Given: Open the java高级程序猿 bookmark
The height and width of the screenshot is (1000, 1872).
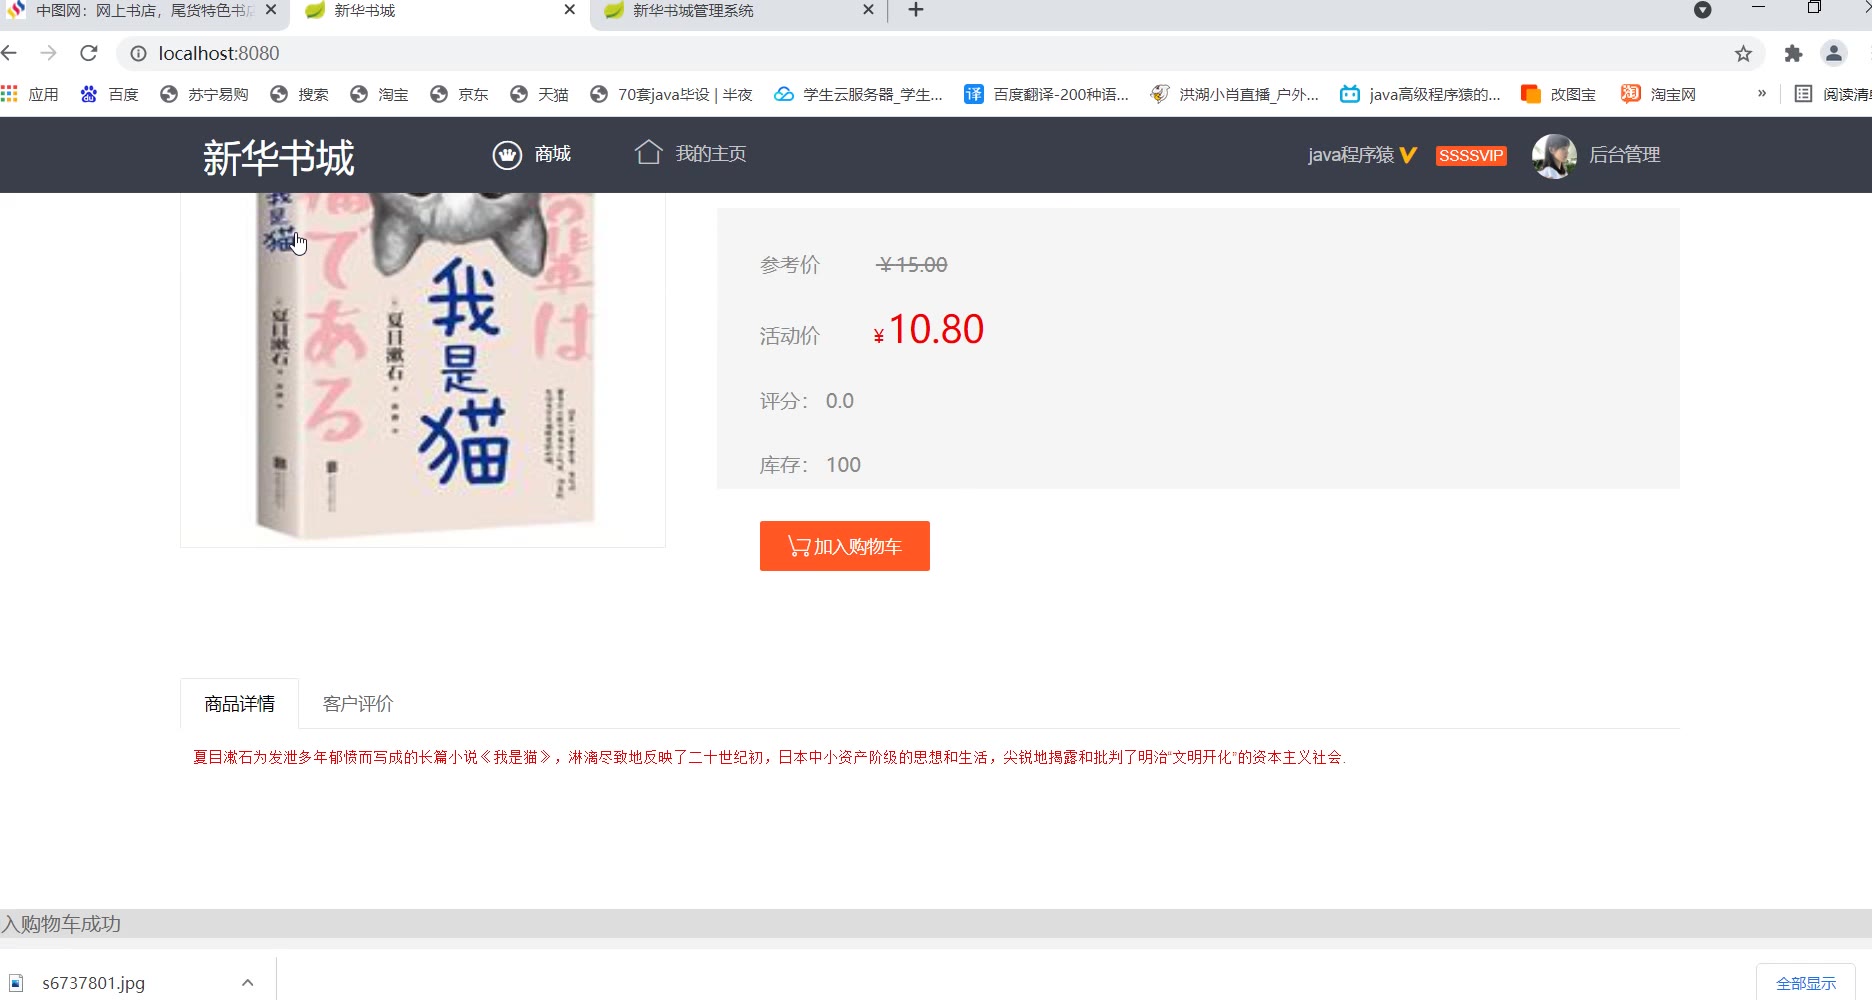Looking at the screenshot, I should (1421, 94).
